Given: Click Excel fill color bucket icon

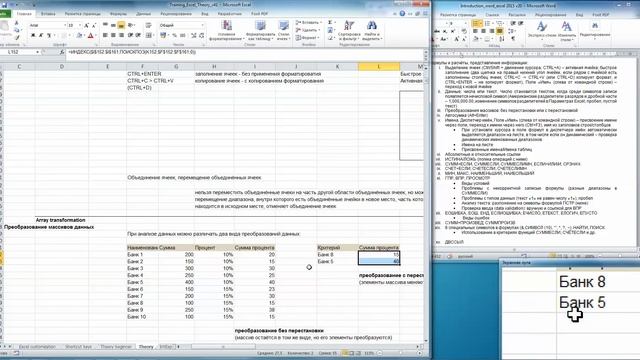Looking at the screenshot, I should (80, 36).
